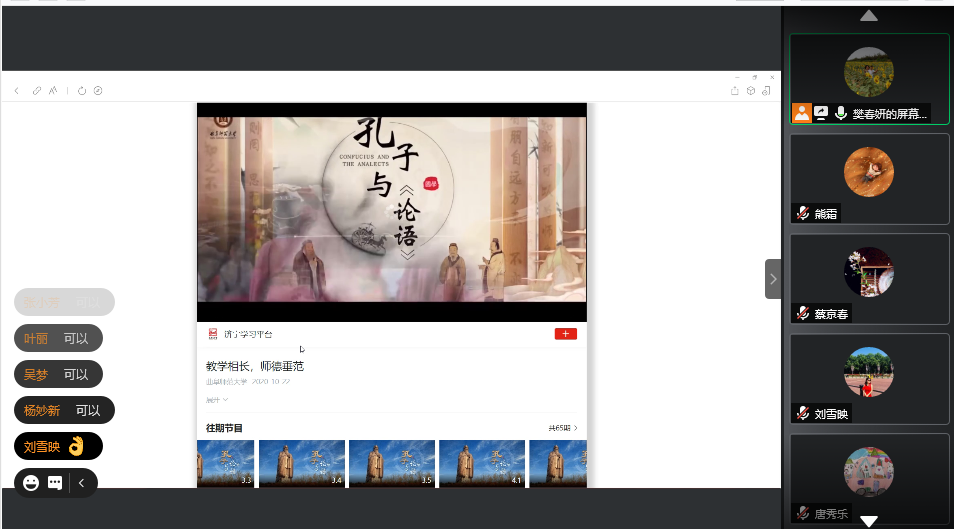Toggle the muted microphone for 熊霜
The image size is (954, 529).
point(802,213)
